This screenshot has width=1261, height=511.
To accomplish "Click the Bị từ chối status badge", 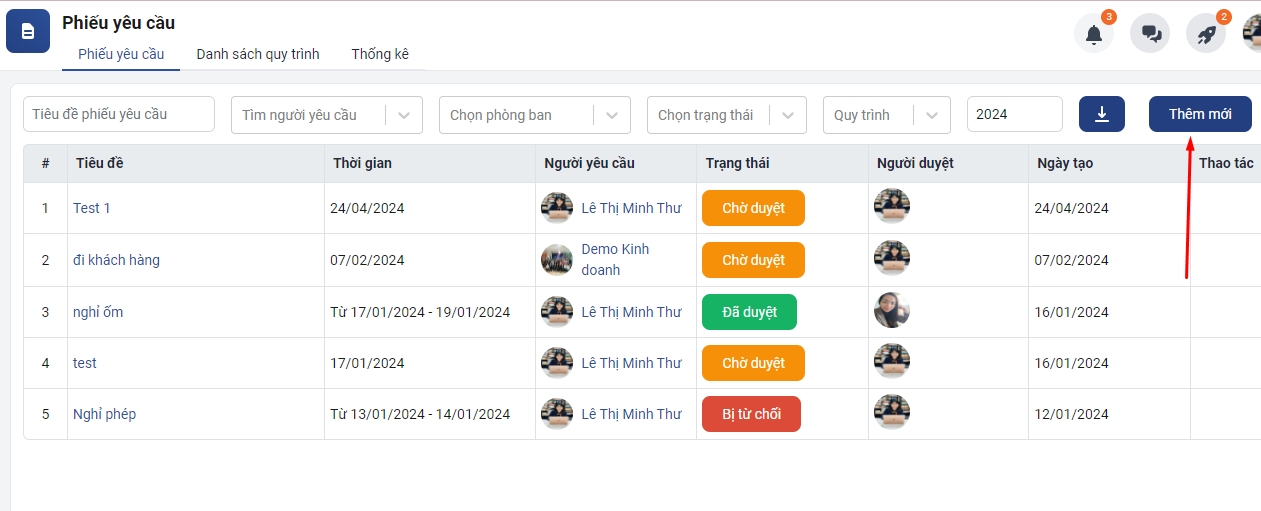I will (x=751, y=414).
